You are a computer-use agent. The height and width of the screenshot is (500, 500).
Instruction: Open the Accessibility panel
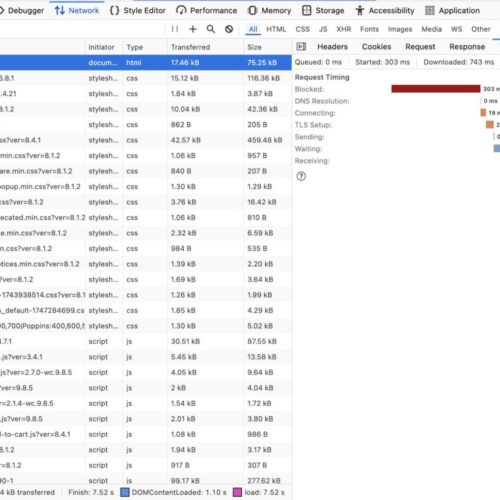click(x=385, y=11)
